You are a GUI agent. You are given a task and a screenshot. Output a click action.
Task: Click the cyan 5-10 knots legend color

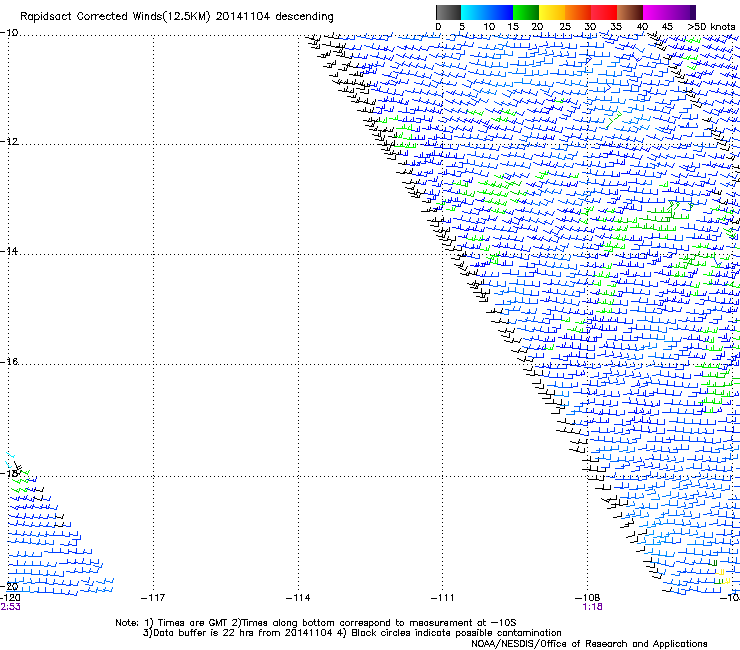[x=474, y=12]
